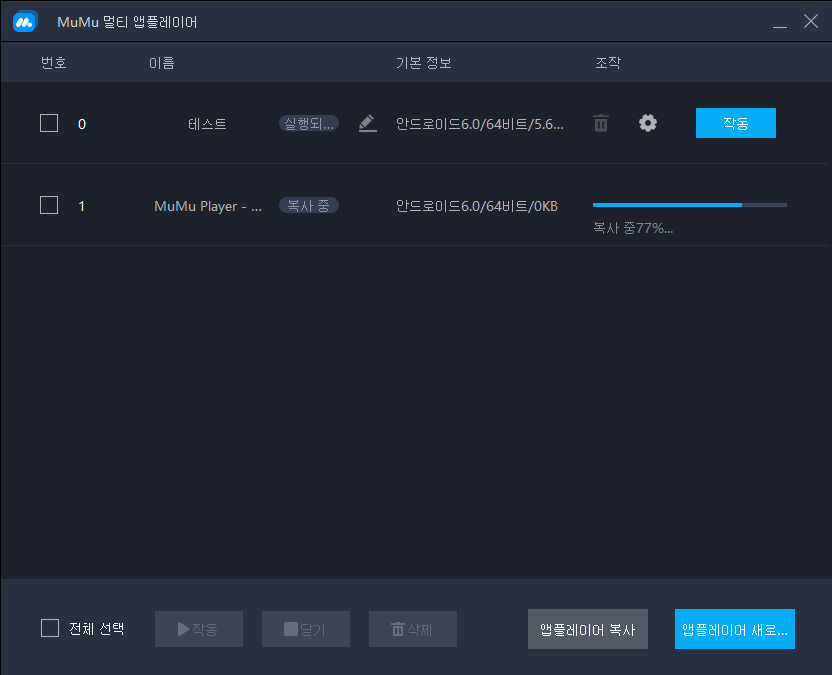Toggle the 전체 선택 checkbox

click(50, 628)
